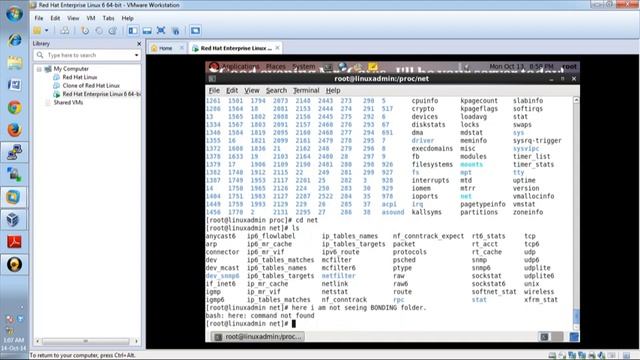Select Red Hat Linux VM entry
This screenshot has width=640, height=360.
80,77
